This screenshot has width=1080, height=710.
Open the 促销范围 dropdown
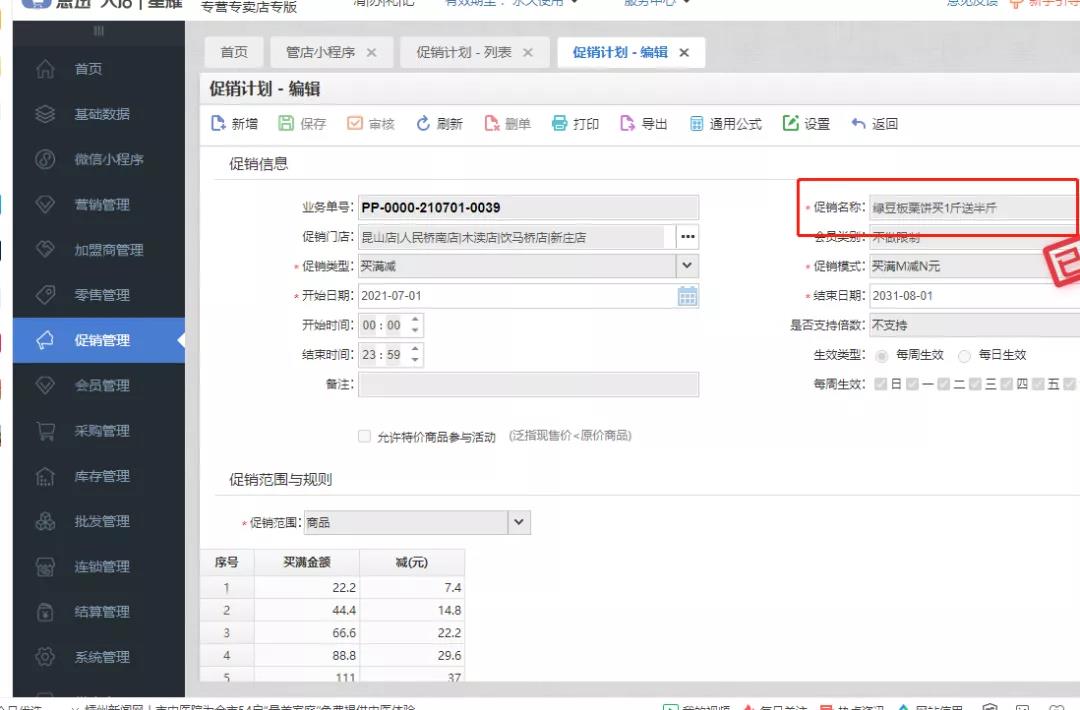[x=518, y=522]
